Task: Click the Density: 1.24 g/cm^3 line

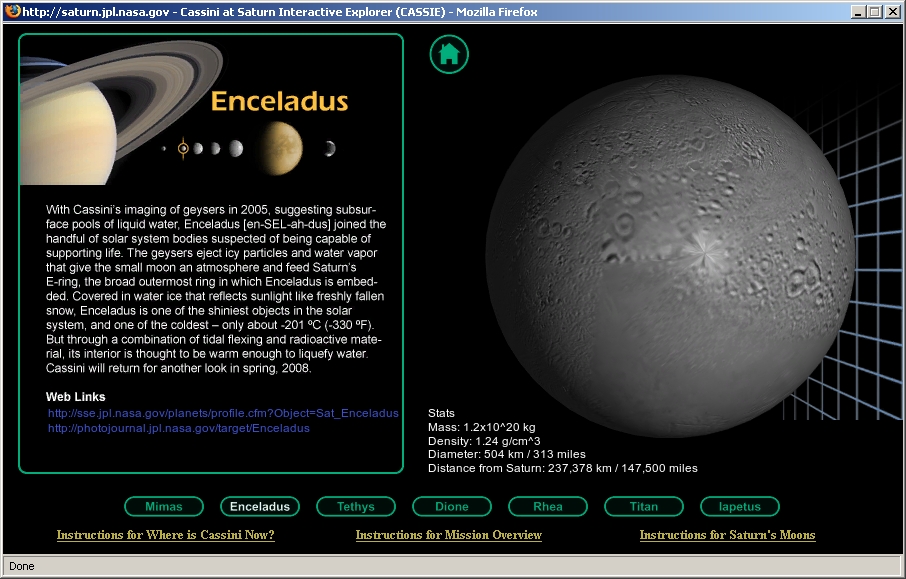Action: coord(484,441)
